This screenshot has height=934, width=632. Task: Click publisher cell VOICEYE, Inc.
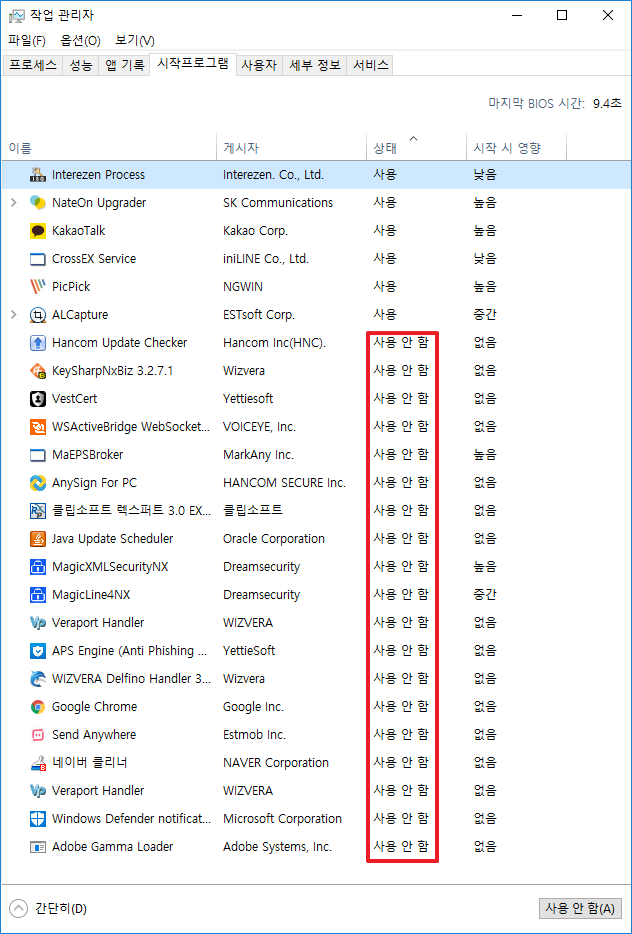[259, 427]
